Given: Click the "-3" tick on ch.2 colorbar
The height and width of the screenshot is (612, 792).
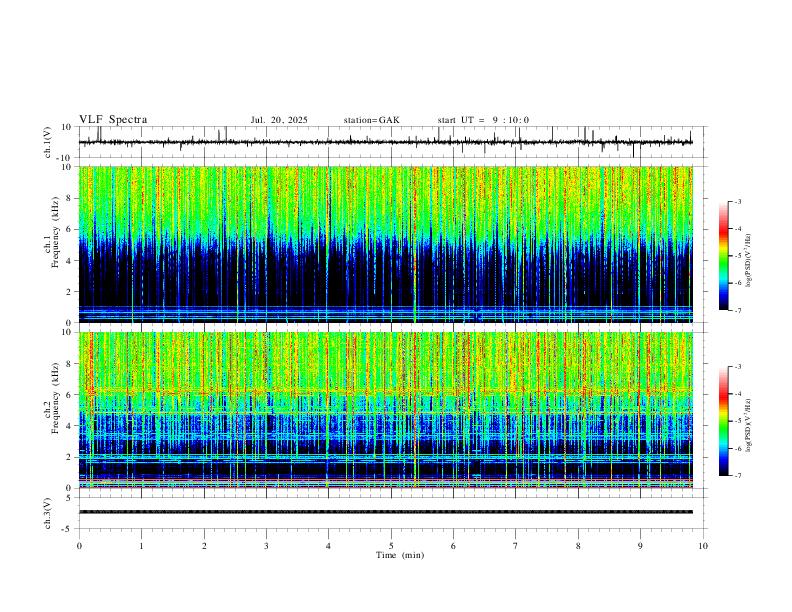Looking at the screenshot, I should point(737,367).
